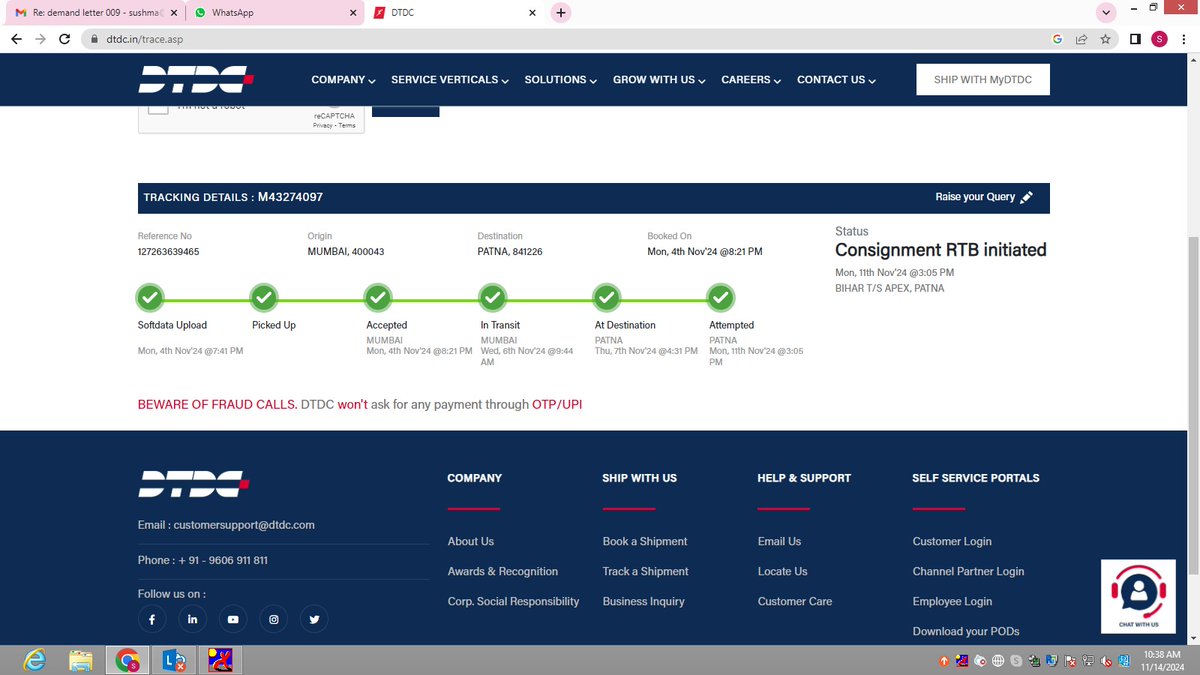The image size is (1200, 675).
Task: Open the About Us footer link
Action: pyautogui.click(x=471, y=541)
